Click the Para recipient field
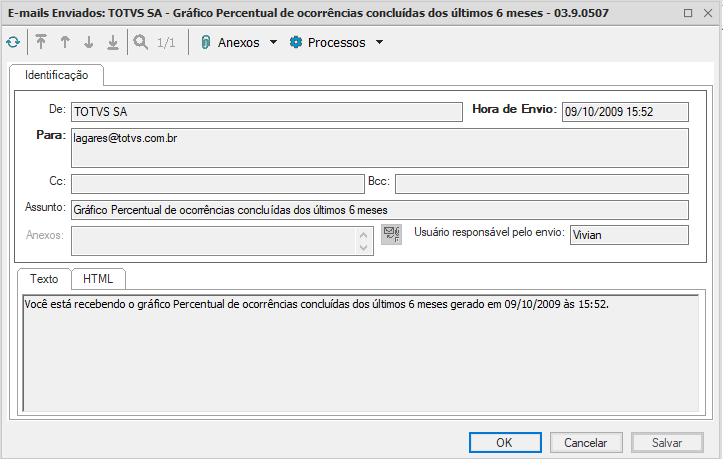 tap(379, 148)
